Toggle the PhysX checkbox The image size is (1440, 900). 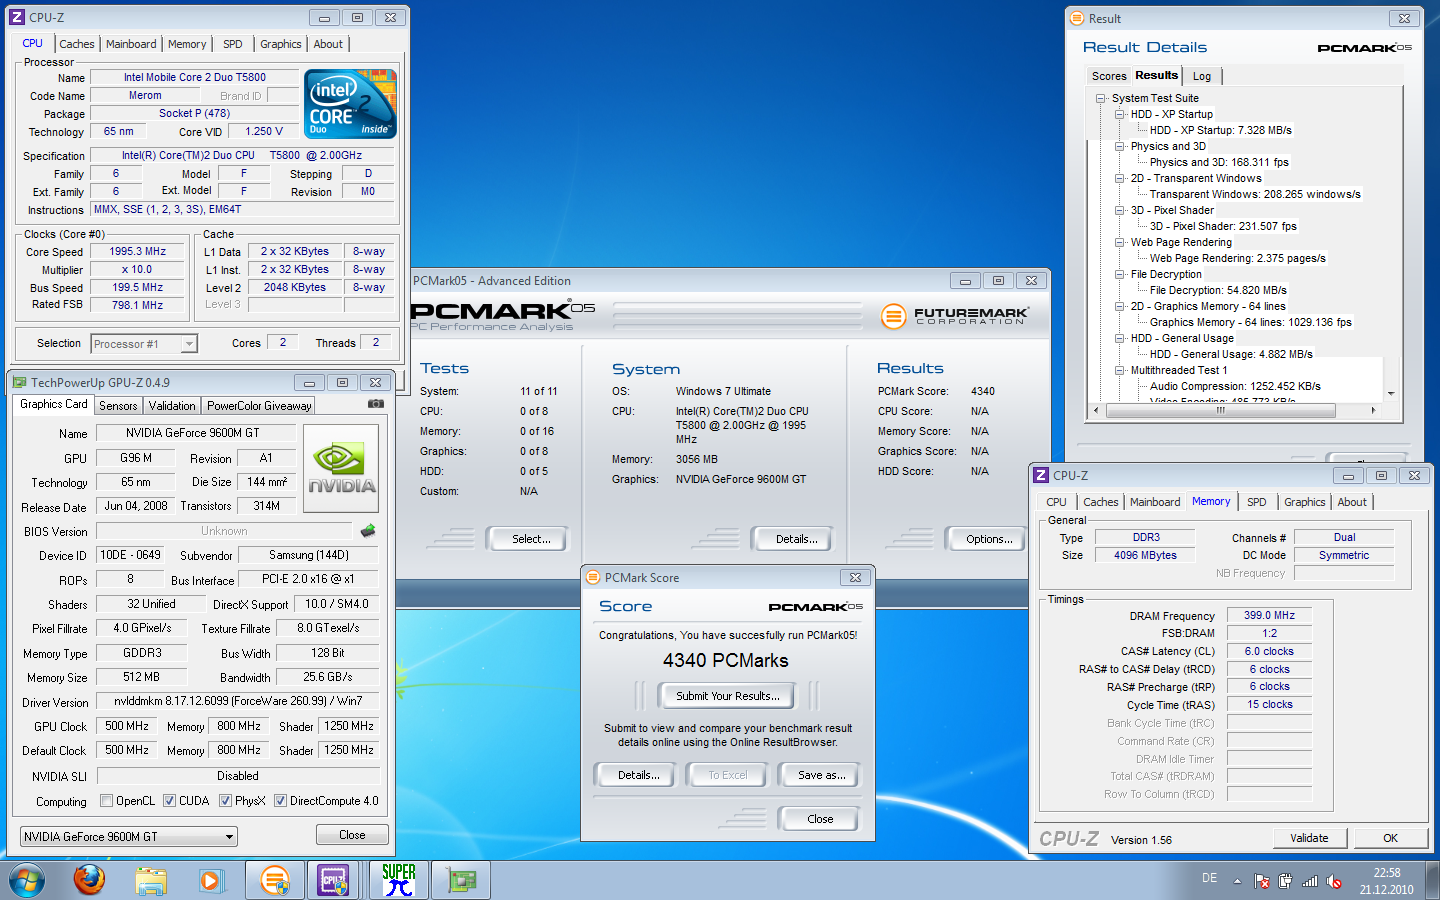pos(226,800)
